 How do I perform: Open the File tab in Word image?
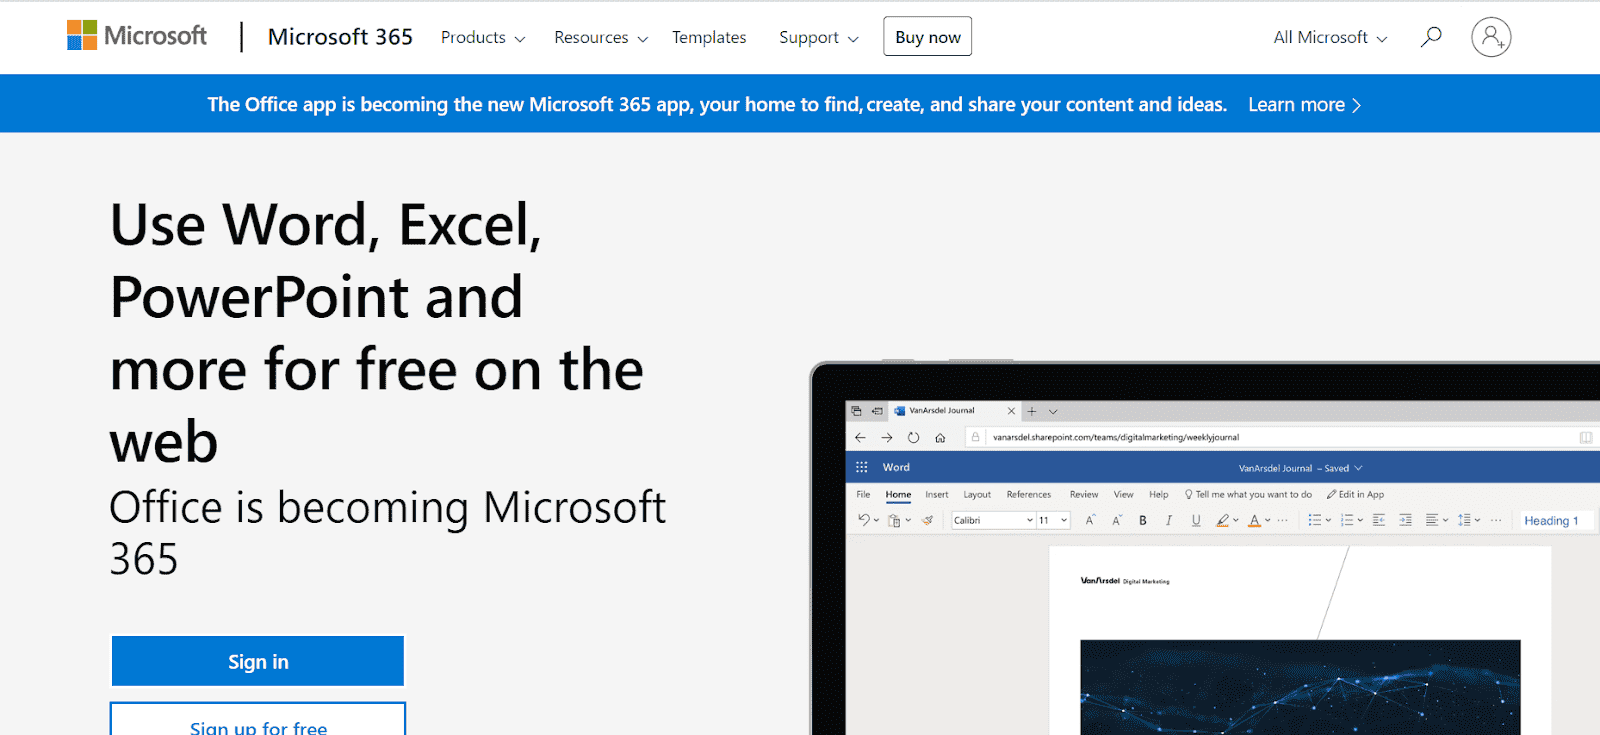point(863,494)
